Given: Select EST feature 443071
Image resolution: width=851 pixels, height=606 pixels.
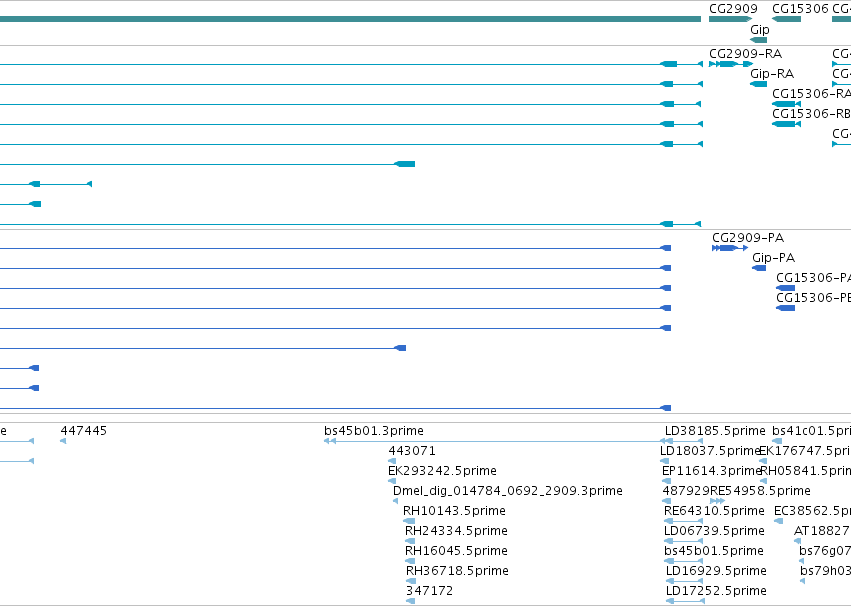Looking at the screenshot, I should [x=411, y=451].
